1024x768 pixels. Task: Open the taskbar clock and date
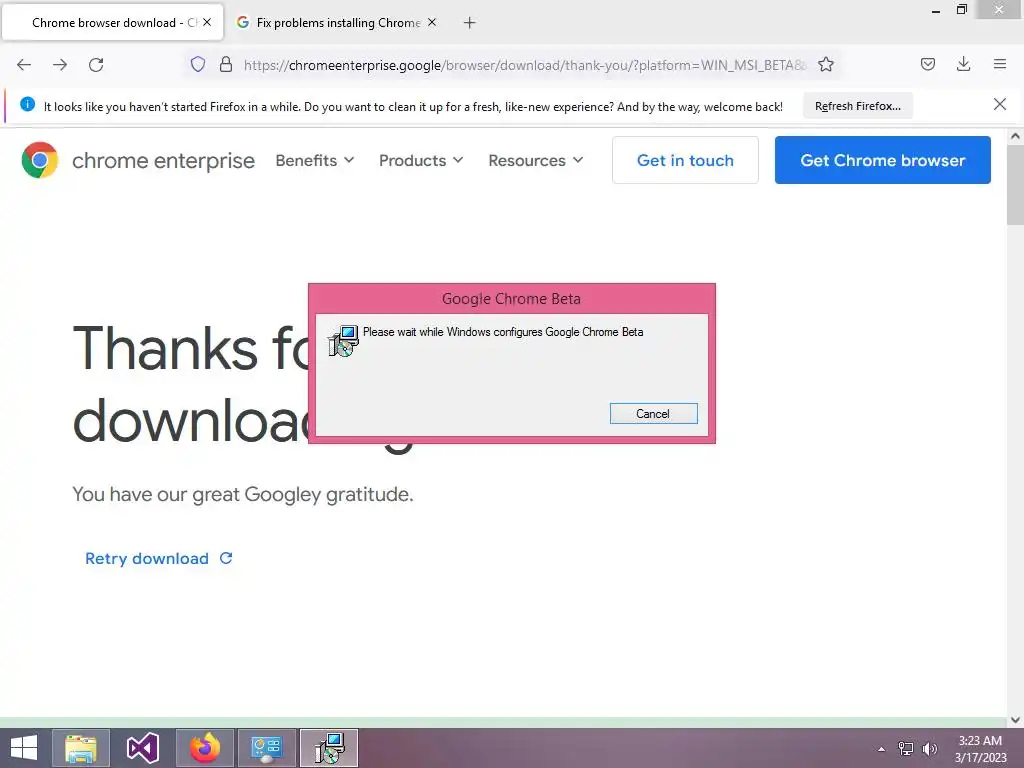[980, 749]
